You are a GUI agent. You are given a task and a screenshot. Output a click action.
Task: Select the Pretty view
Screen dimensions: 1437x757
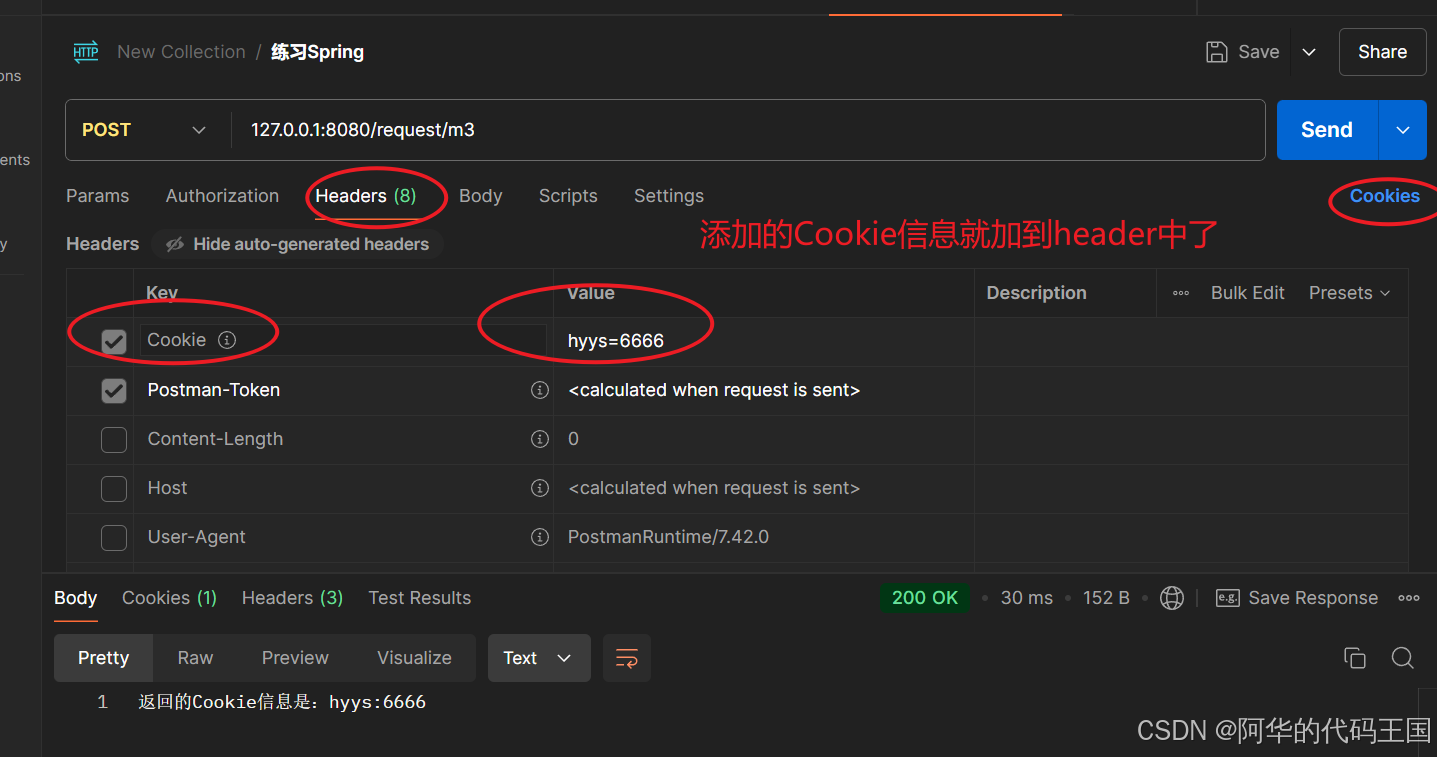[103, 658]
